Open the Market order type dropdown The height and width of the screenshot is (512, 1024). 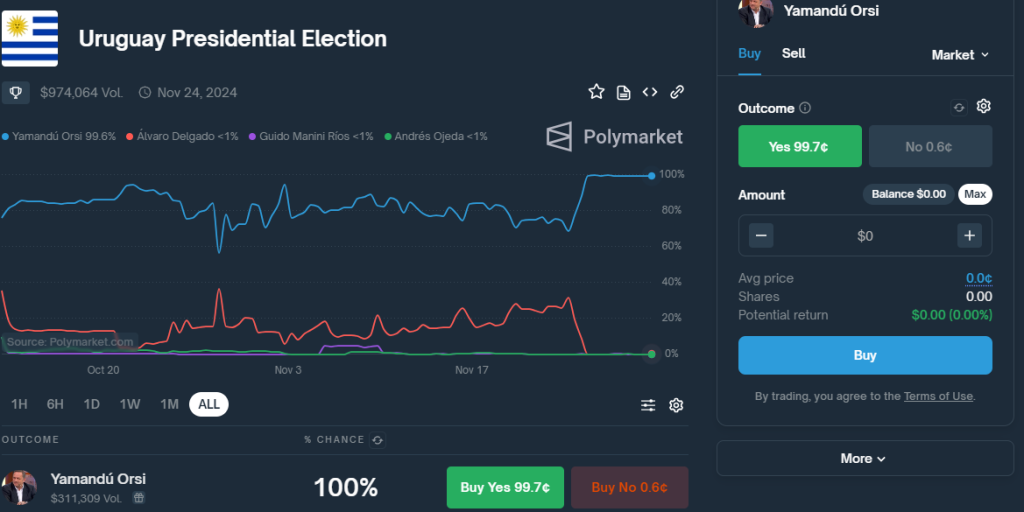960,55
